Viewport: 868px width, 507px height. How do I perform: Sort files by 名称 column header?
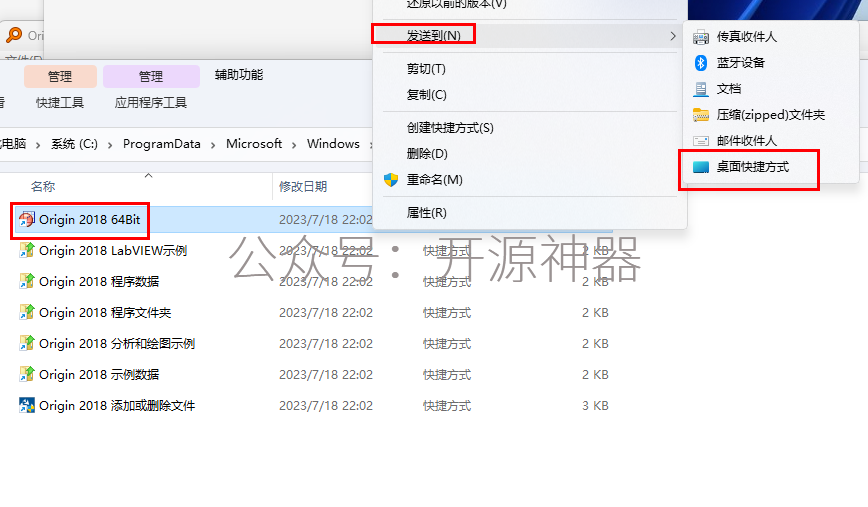point(43,187)
